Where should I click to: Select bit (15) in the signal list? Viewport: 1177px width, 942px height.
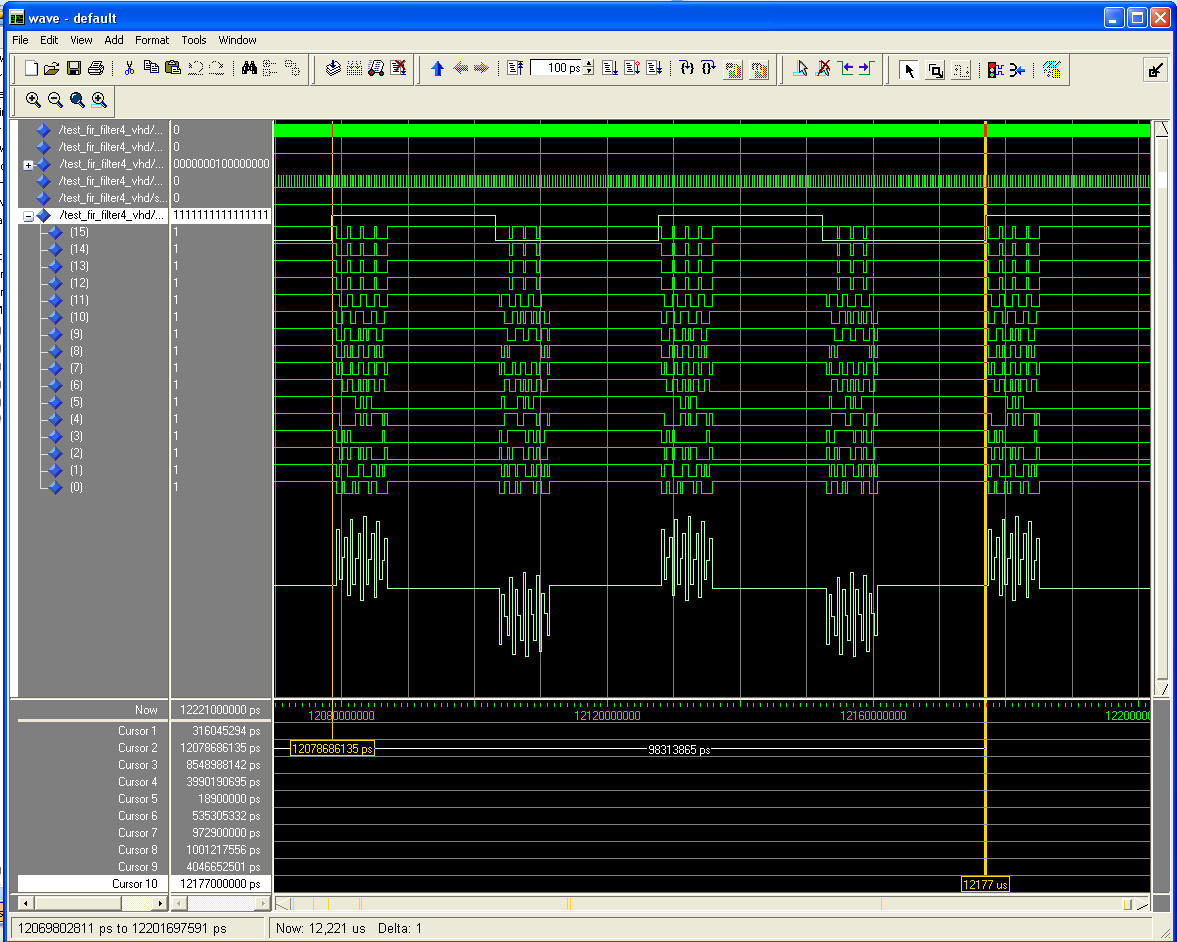79,232
